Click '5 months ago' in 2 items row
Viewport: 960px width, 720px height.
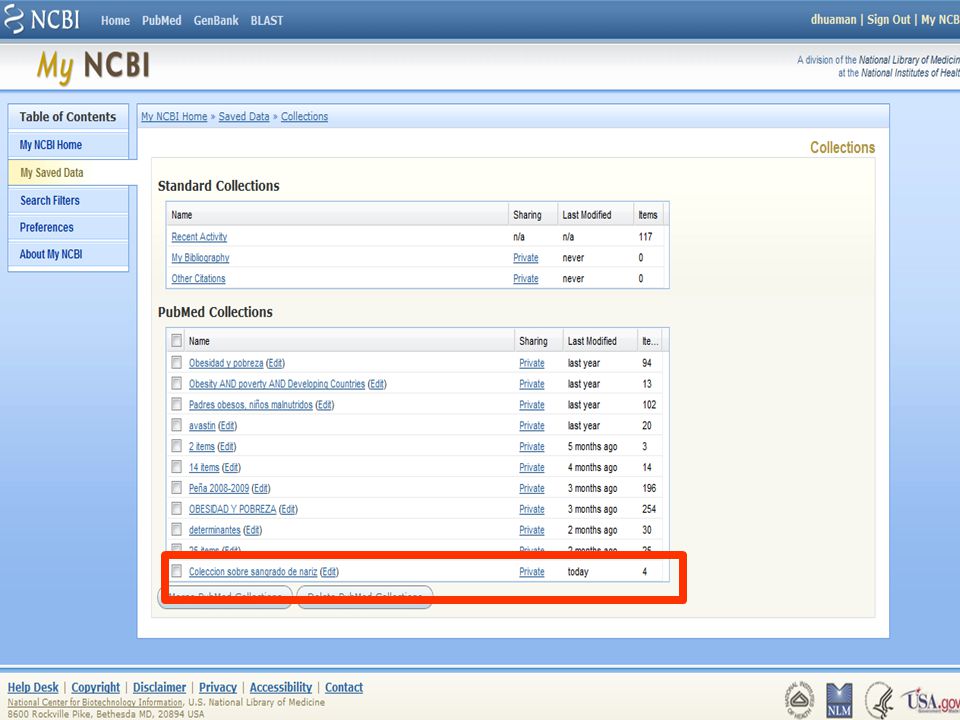pos(592,446)
